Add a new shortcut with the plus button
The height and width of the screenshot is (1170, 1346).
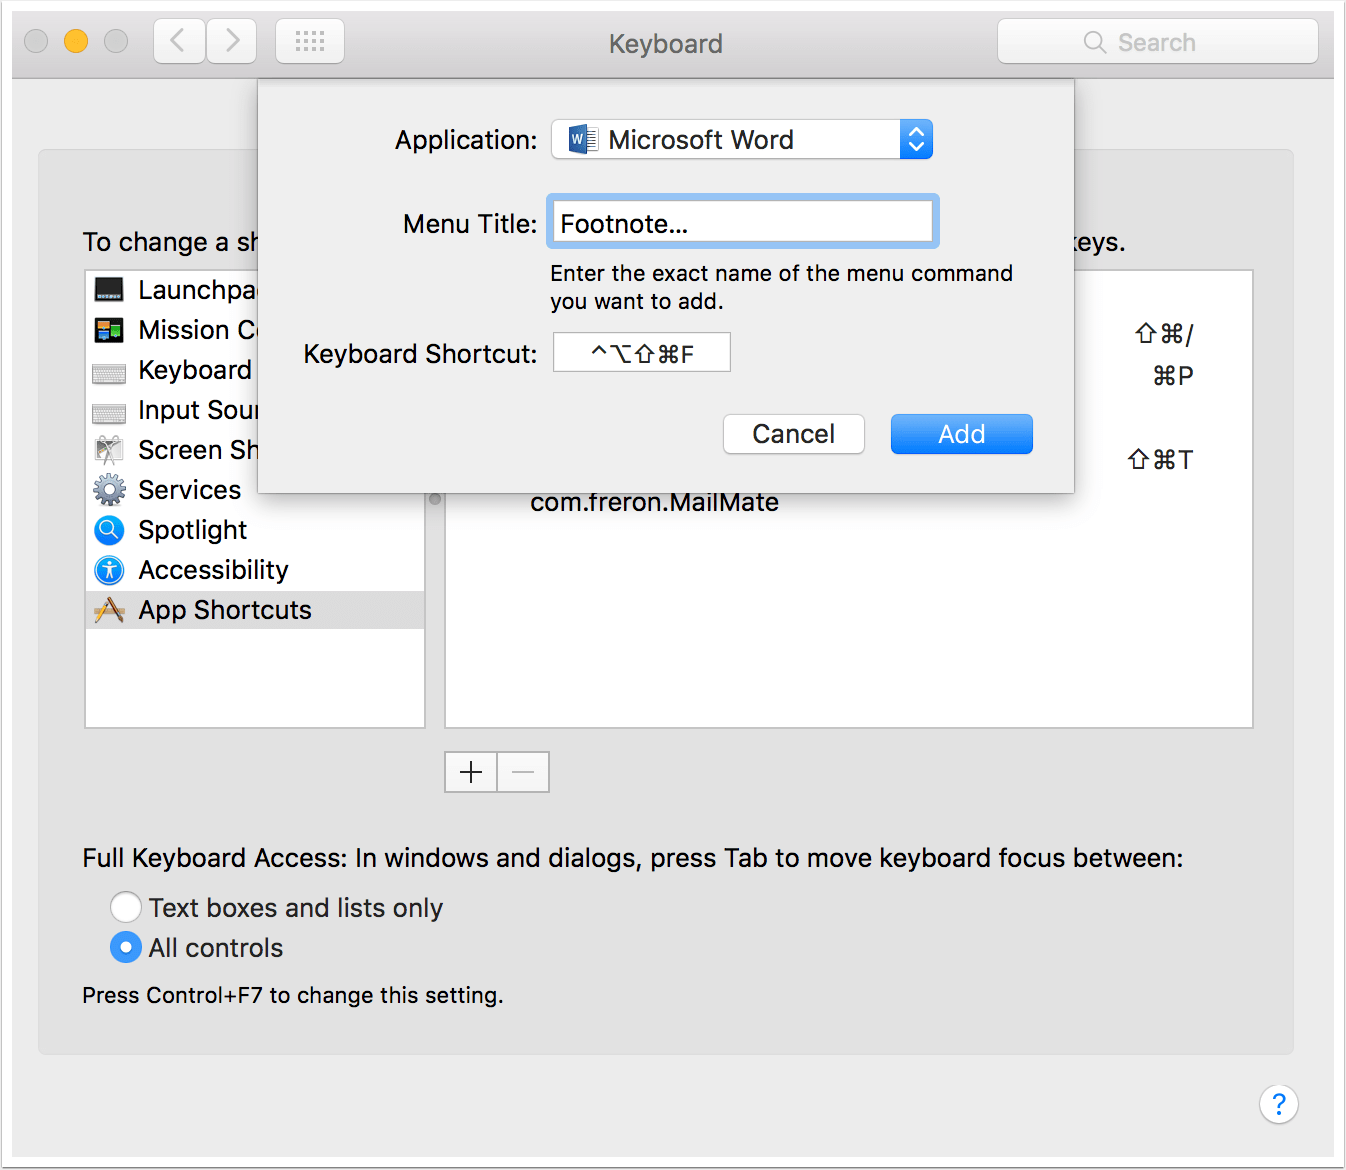[471, 772]
